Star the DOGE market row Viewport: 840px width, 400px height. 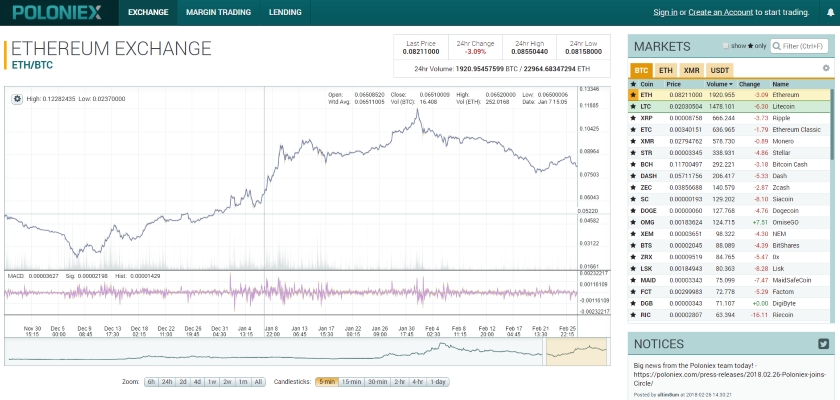(x=633, y=210)
